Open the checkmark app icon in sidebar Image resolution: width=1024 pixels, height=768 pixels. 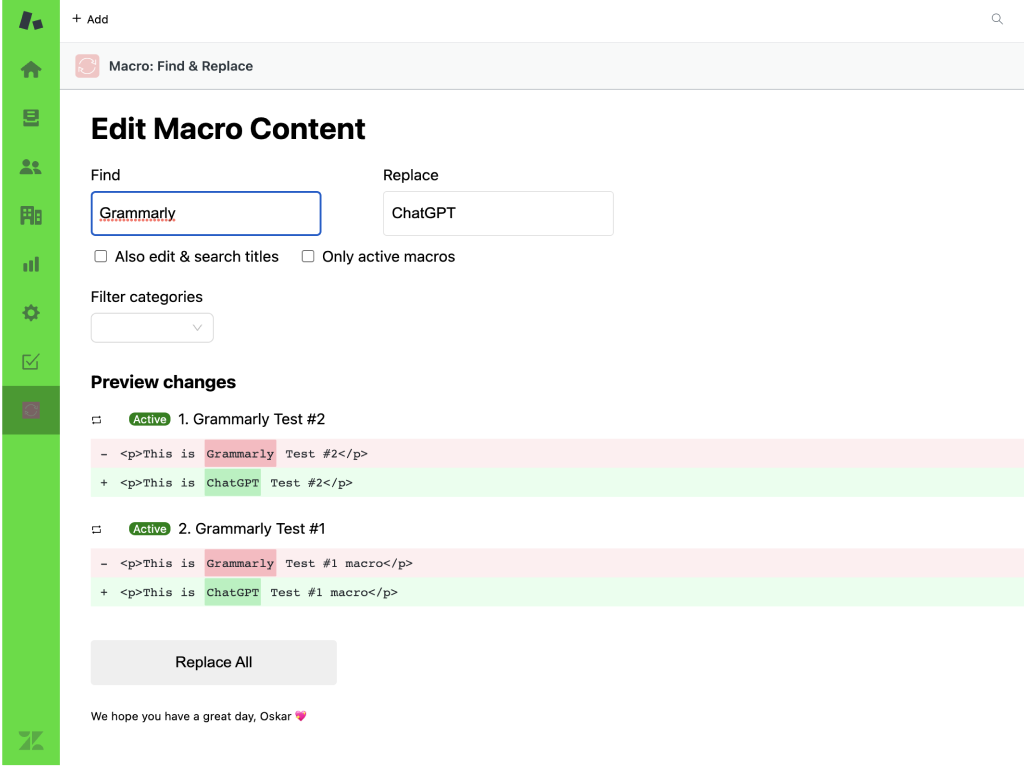click(31, 362)
